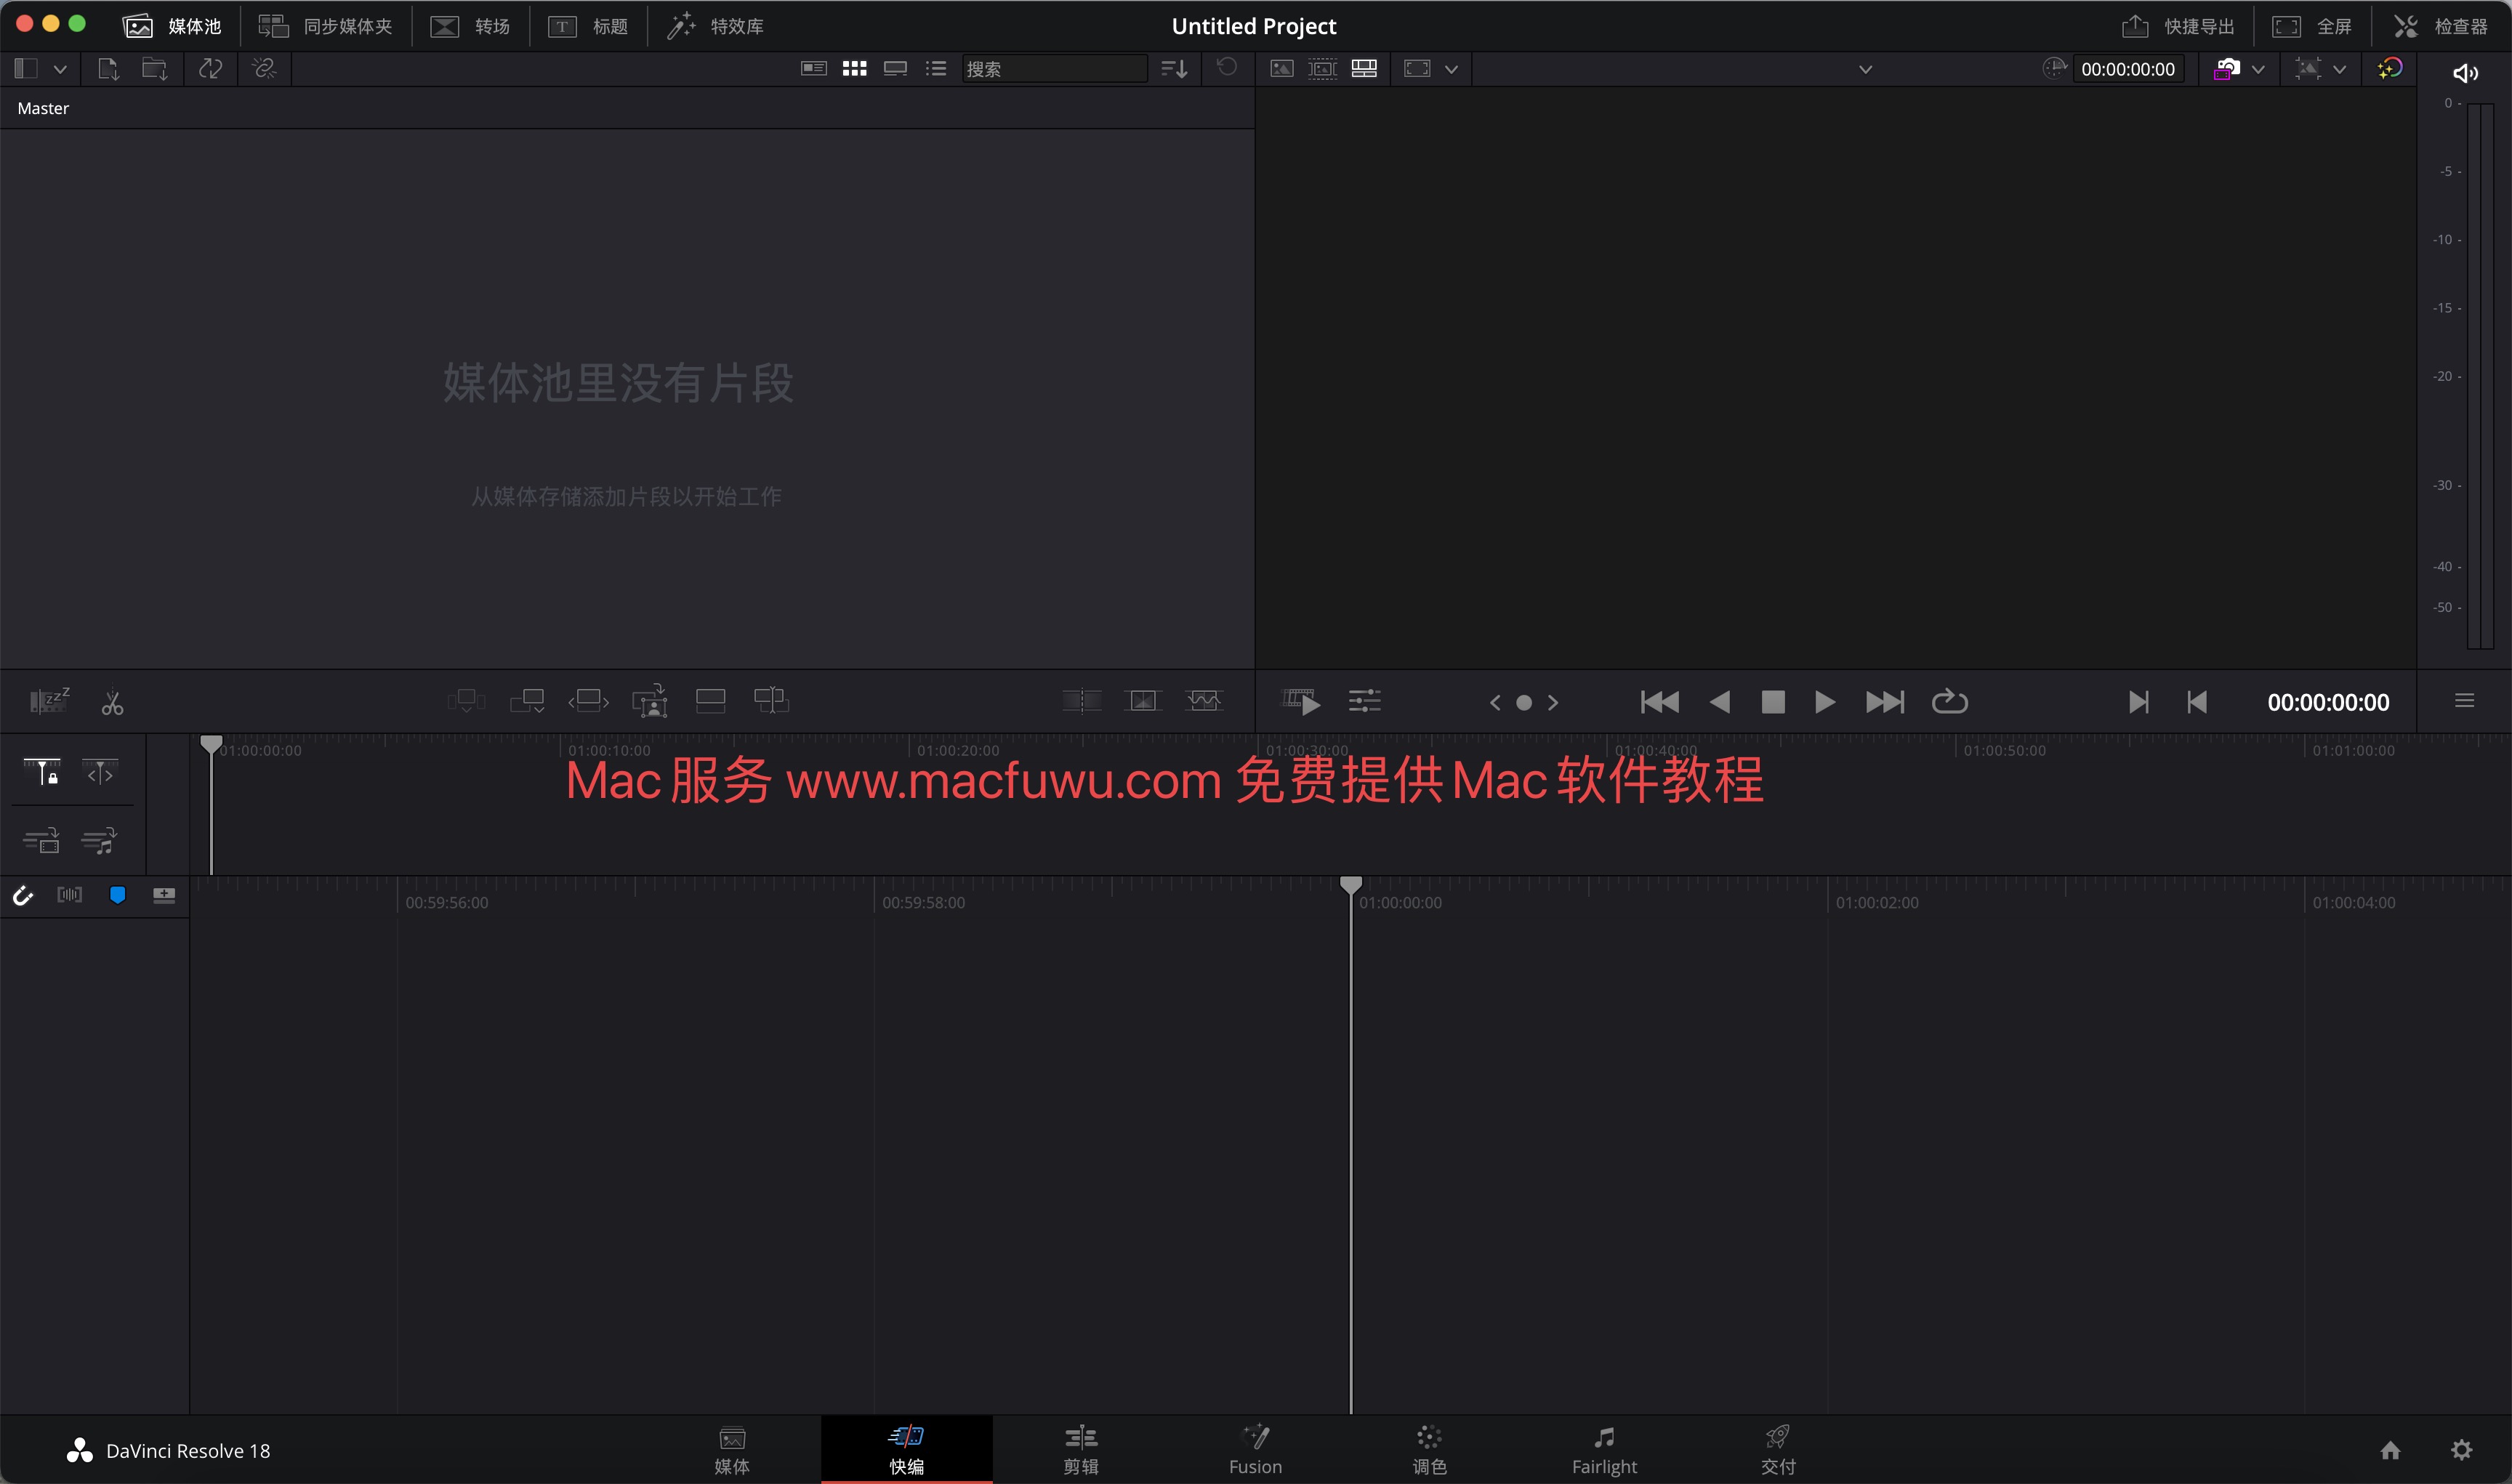Viewport: 2512px width, 1484px height.
Task: Select Source Tape viewer mode
Action: click(x=1322, y=68)
